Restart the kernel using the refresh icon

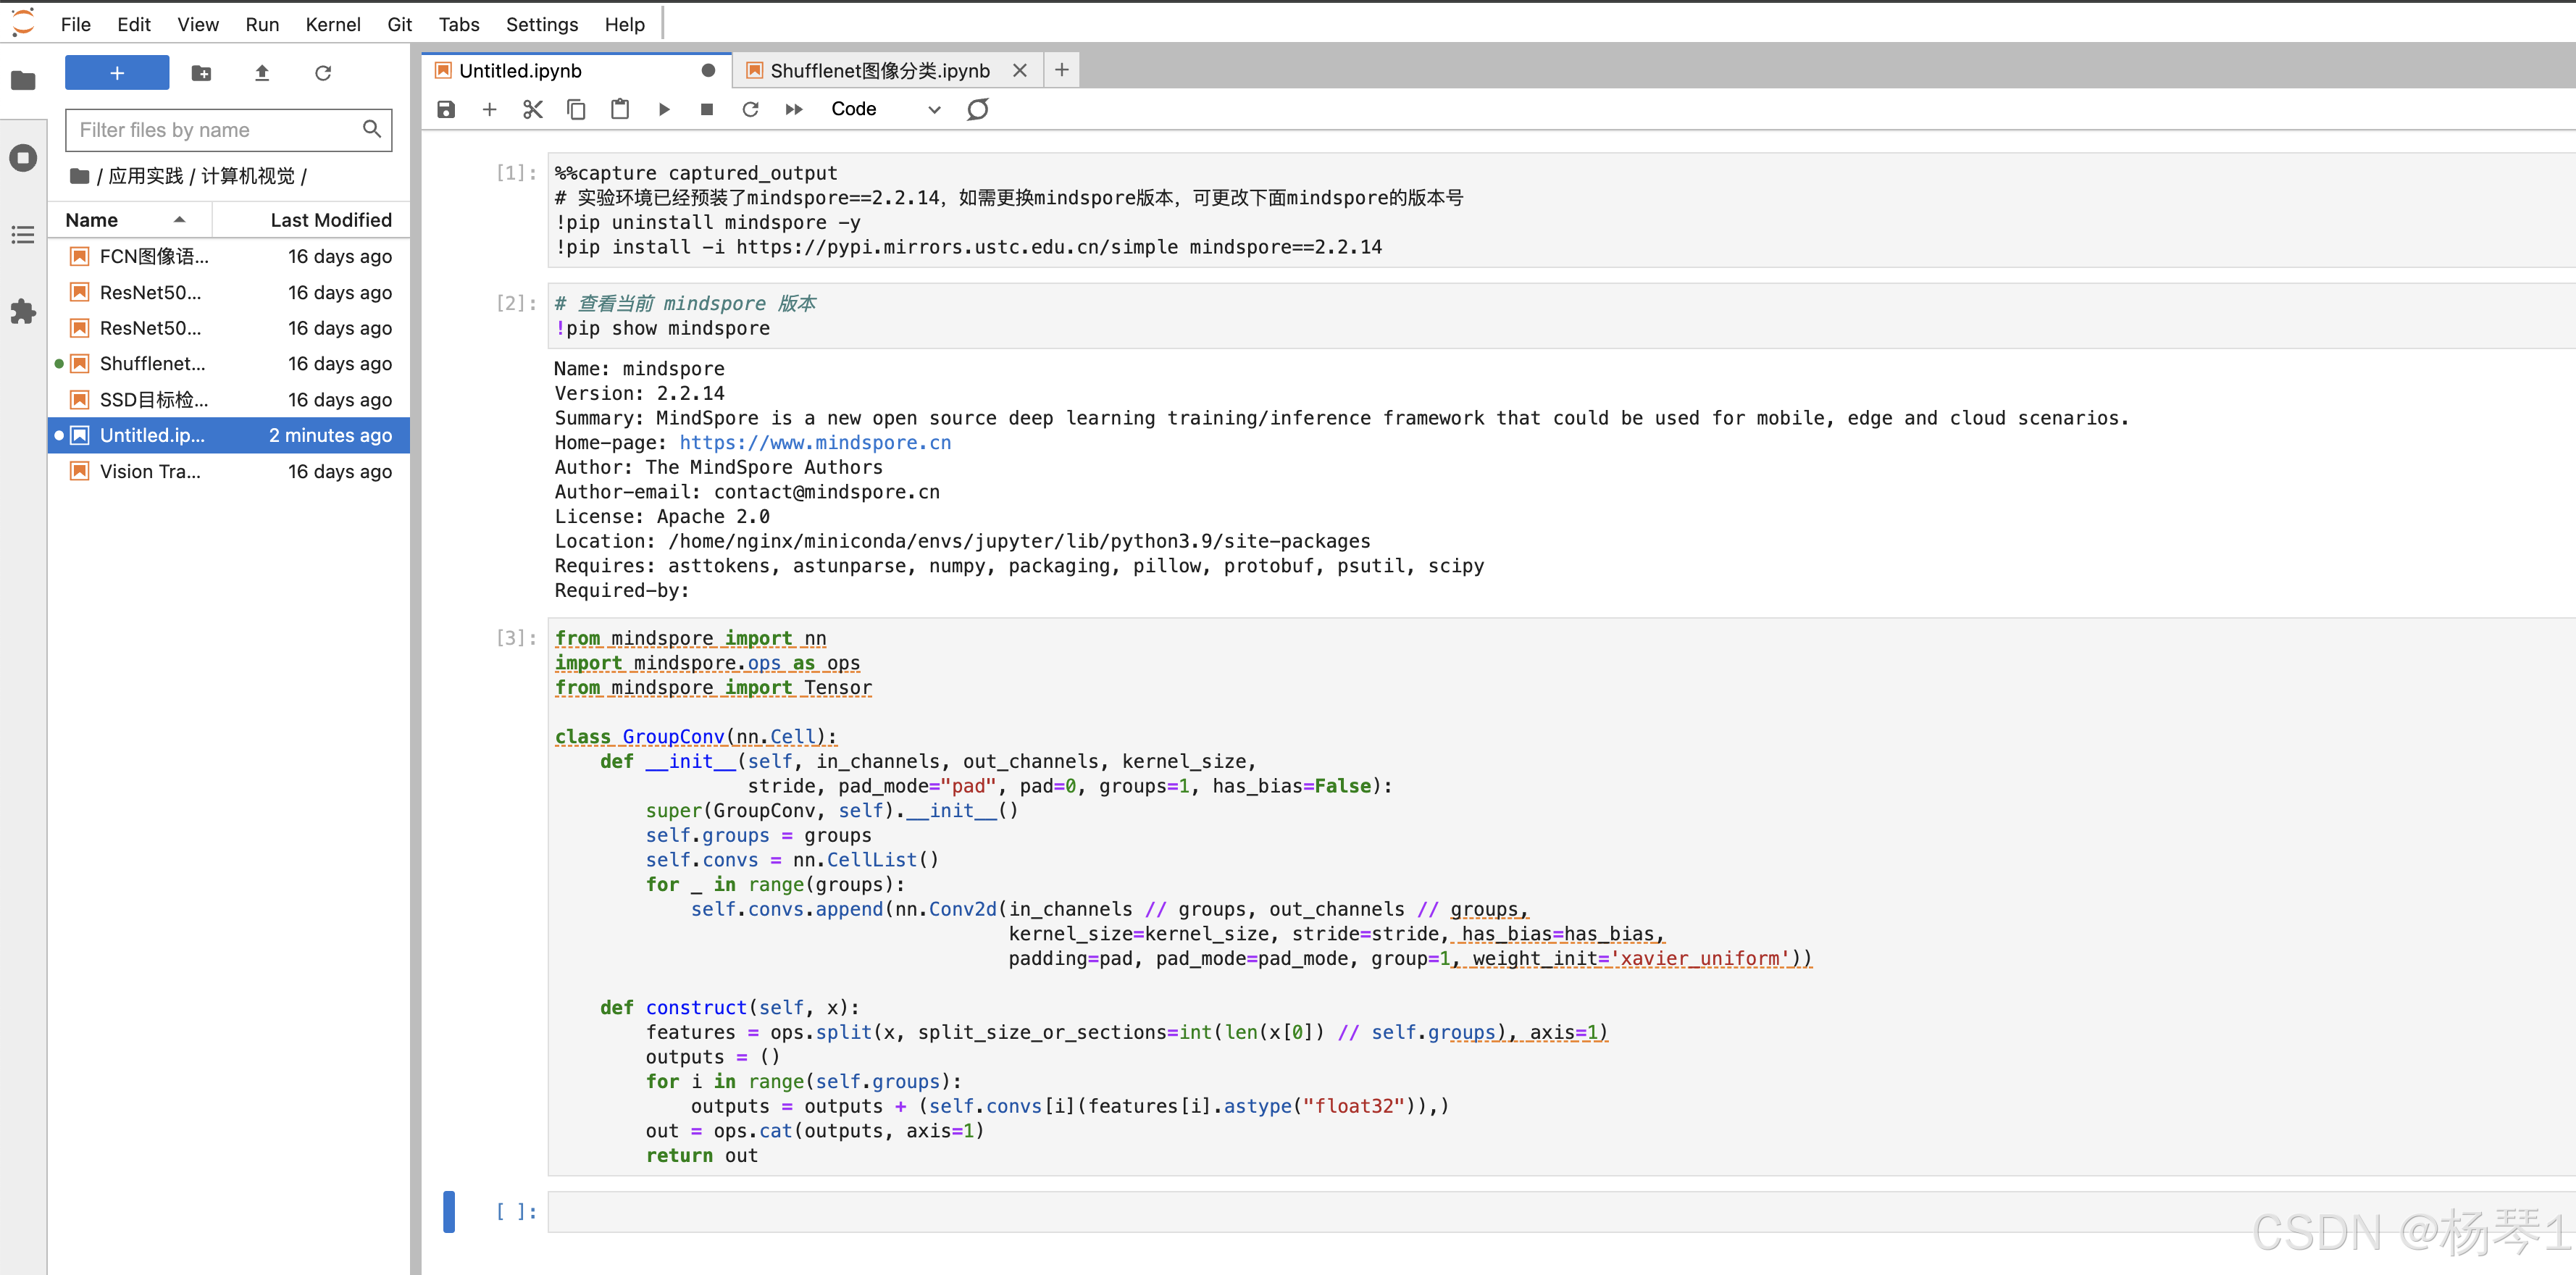pos(750,109)
